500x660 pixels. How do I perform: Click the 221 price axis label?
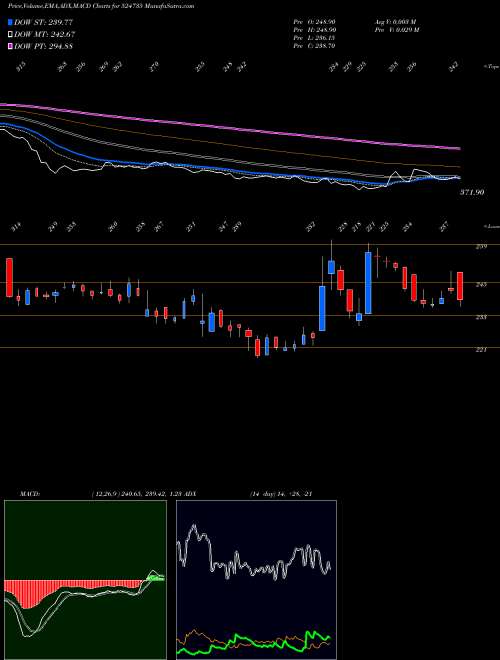point(481,349)
